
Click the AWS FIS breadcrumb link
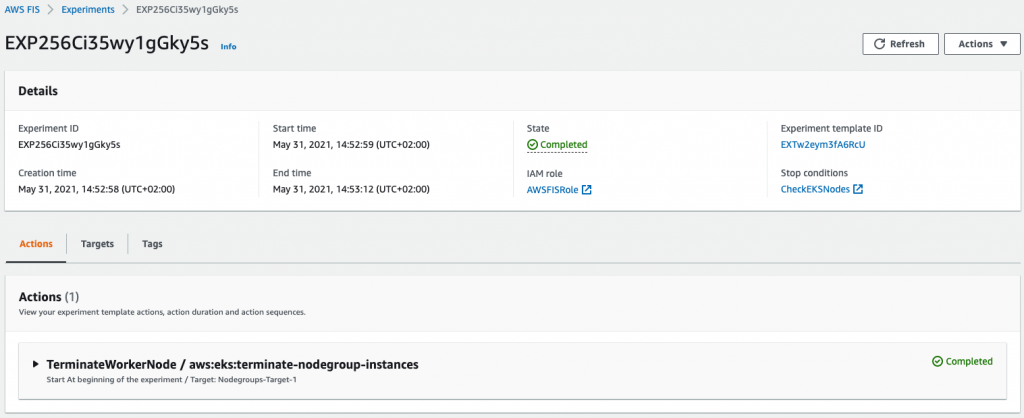[22, 10]
